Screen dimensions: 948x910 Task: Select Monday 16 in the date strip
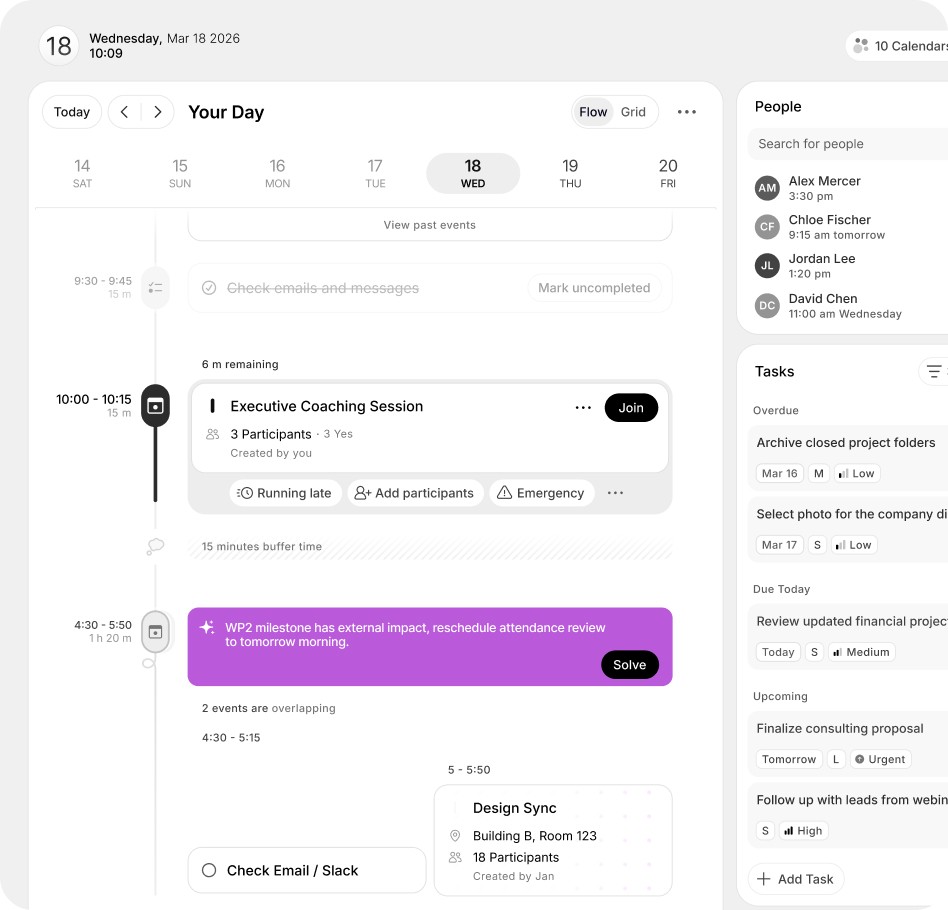point(277,173)
